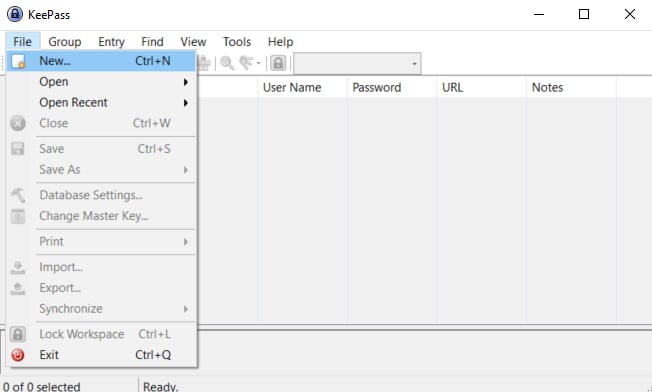Click the 'Ready.' status bar text
652x392 pixels.
(161, 387)
